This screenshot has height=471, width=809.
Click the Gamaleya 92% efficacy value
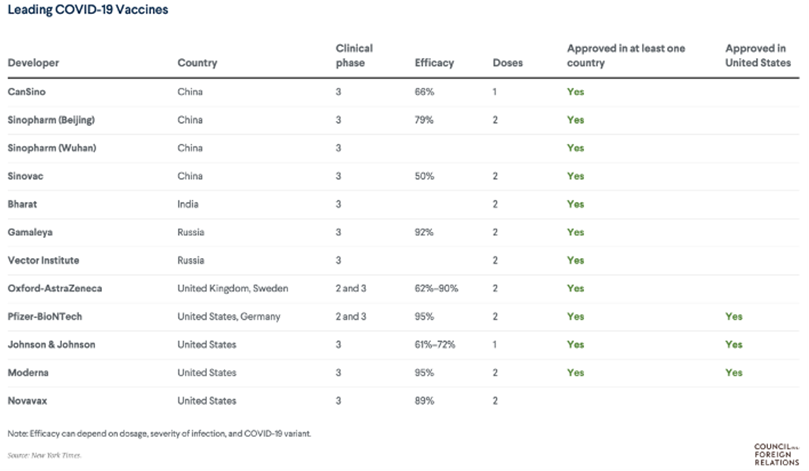tap(424, 232)
